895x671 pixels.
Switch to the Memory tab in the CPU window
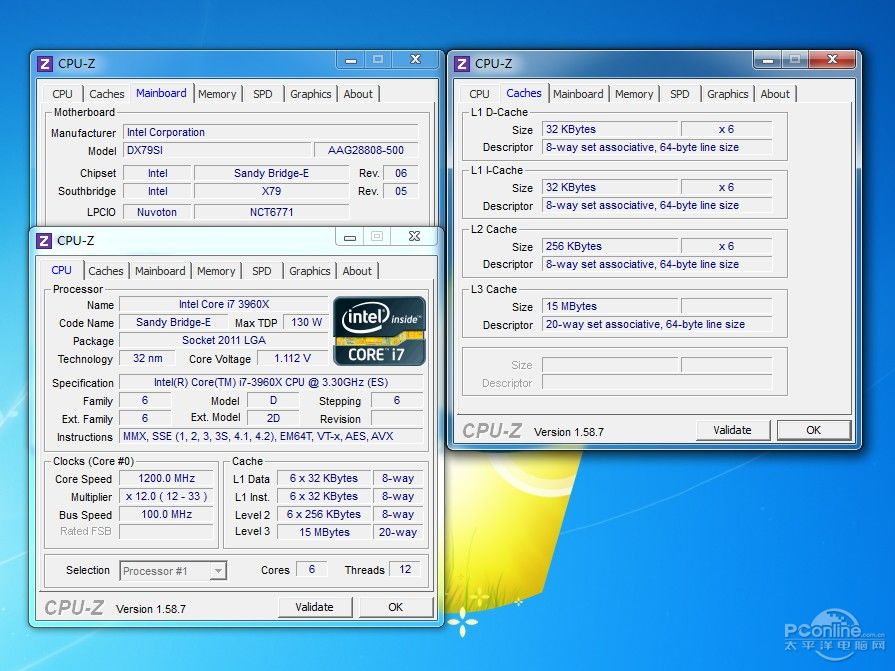(x=216, y=271)
